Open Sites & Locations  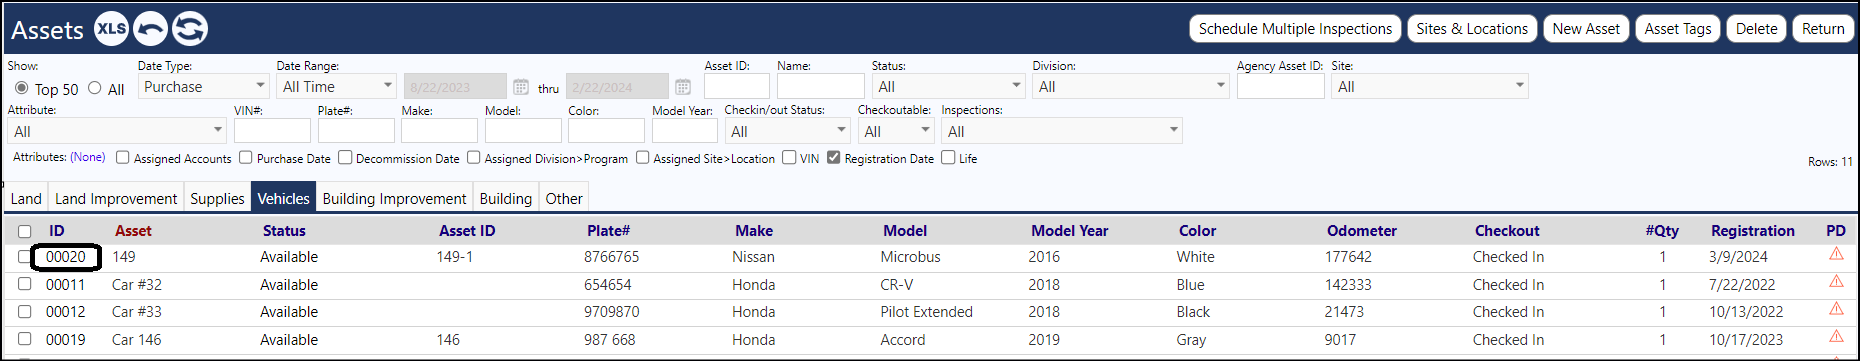(1472, 29)
